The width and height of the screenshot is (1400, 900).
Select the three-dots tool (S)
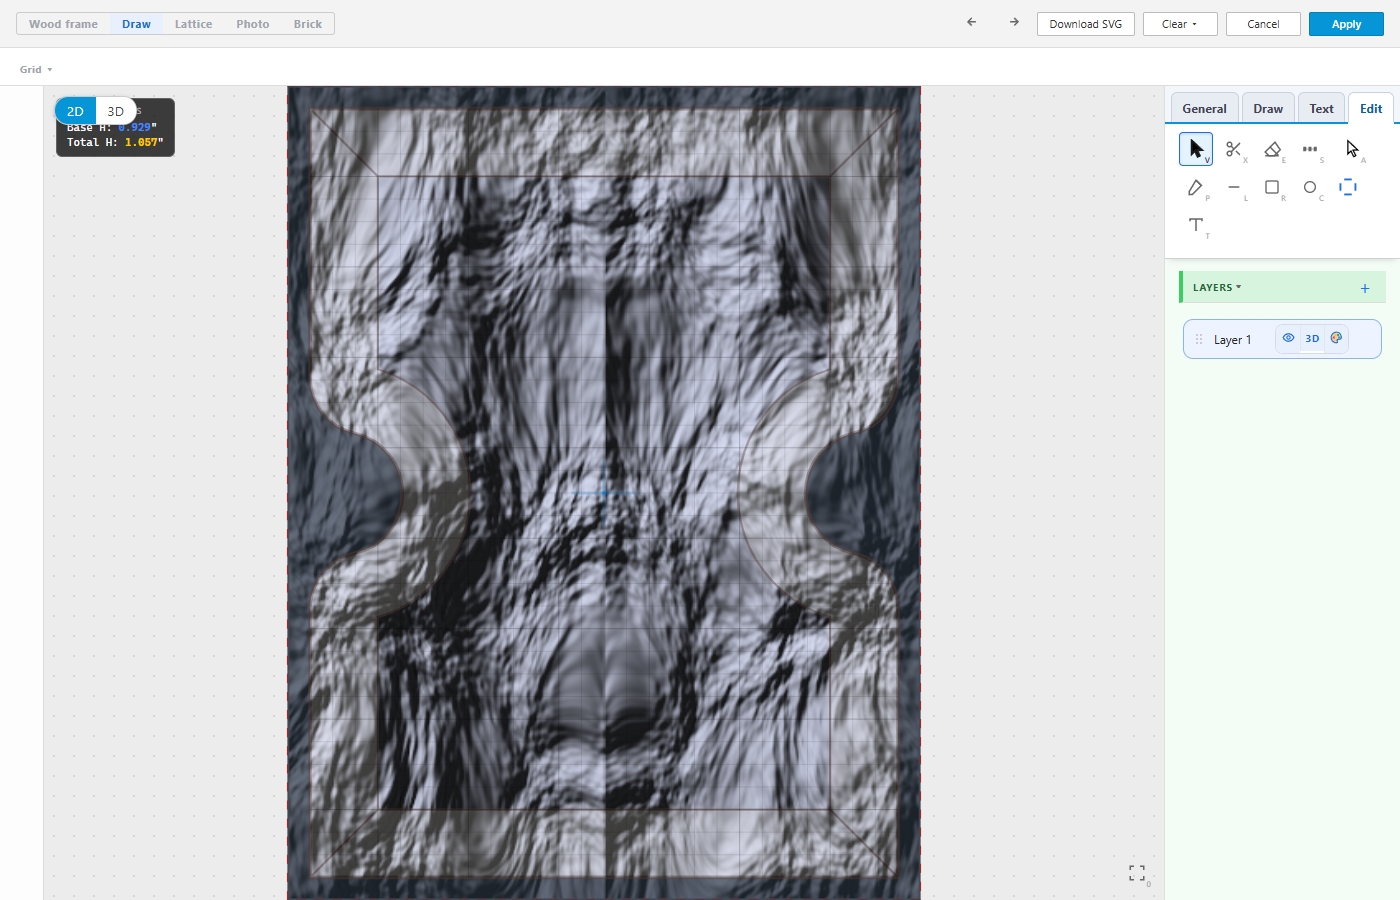1310,149
